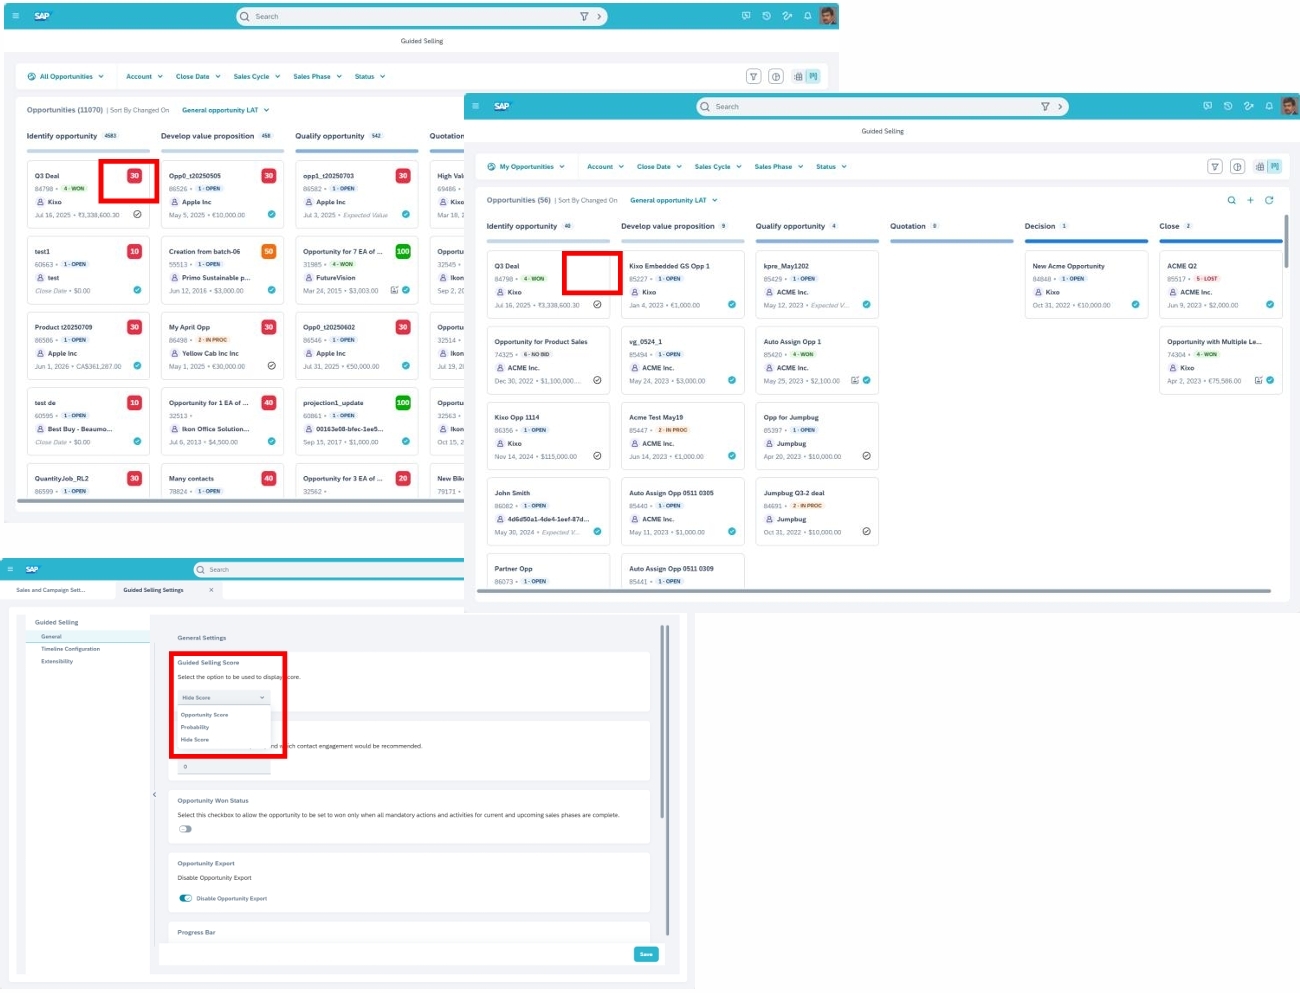Image resolution: width=1300 pixels, height=993 pixels.
Task: Click filter button in My Opportunities toolbar
Action: point(1215,167)
